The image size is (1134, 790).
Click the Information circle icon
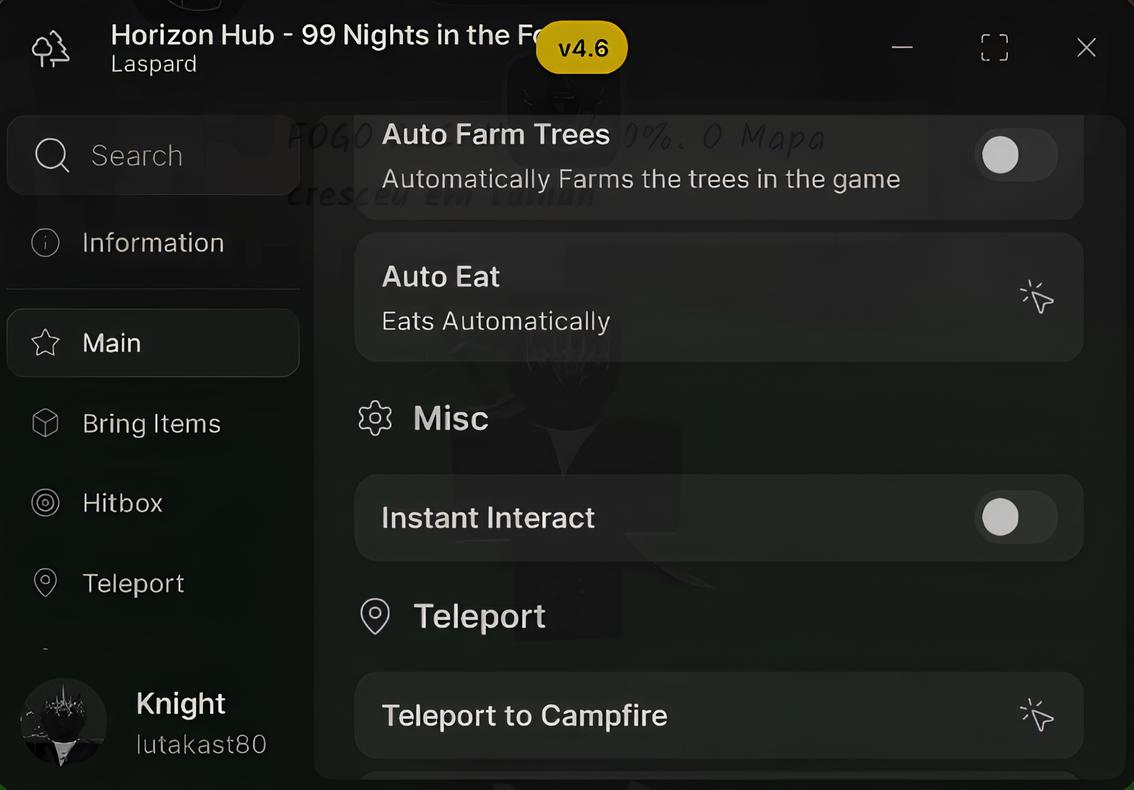[x=45, y=243]
